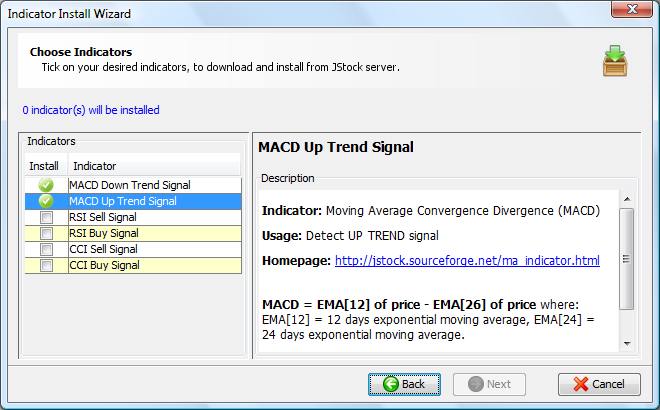Select the CCI Buy Signal row text

104,265
